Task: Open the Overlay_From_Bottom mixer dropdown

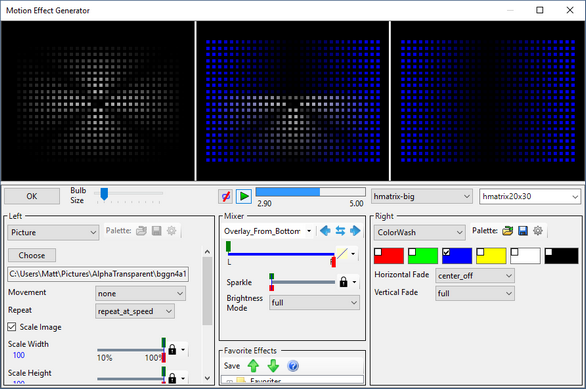Action: [268, 231]
